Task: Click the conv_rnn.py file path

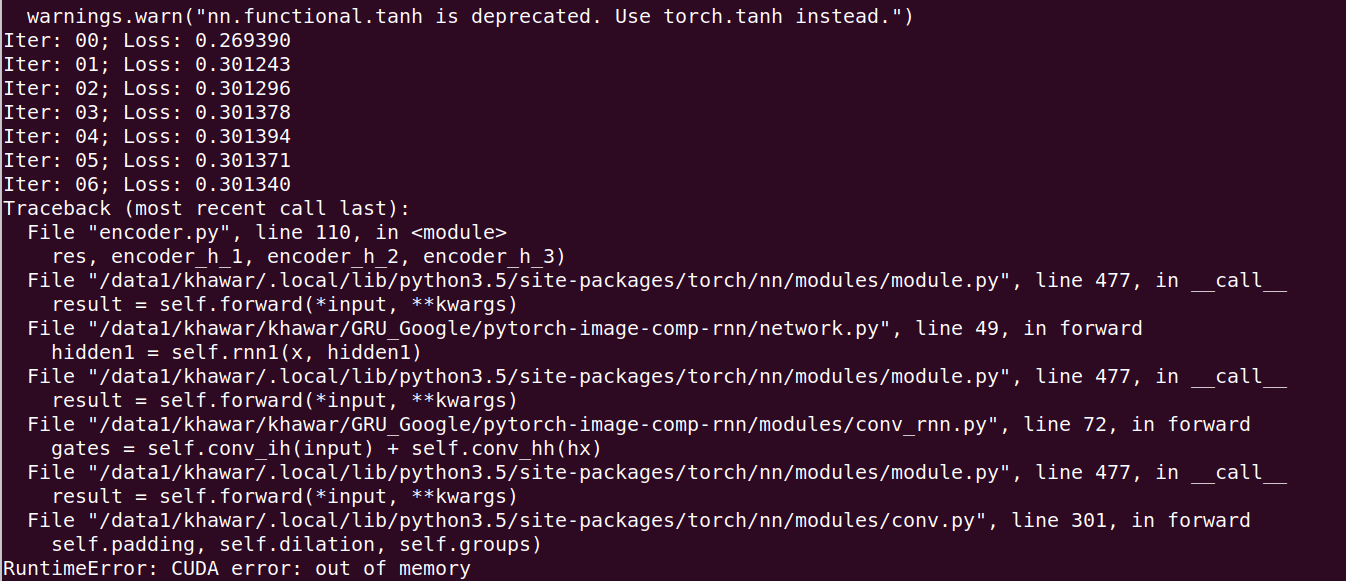Action: tap(552, 425)
